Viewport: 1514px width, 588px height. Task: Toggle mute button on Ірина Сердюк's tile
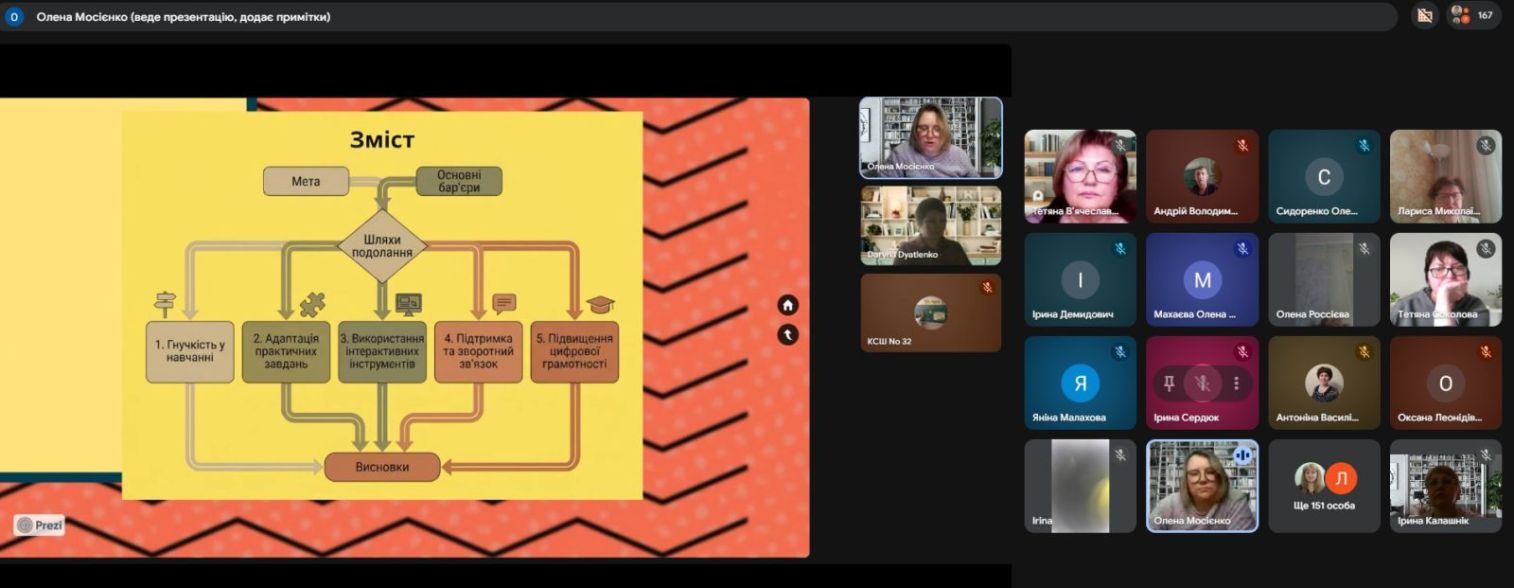pos(1203,383)
